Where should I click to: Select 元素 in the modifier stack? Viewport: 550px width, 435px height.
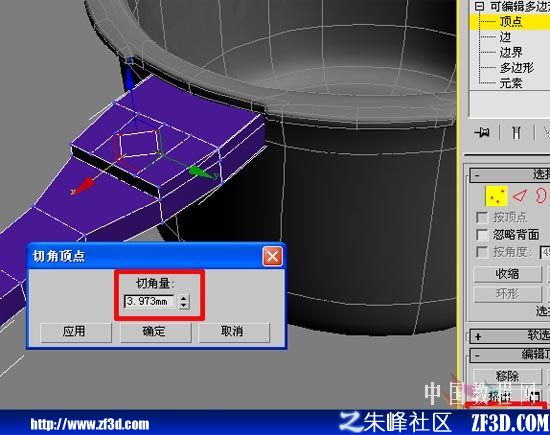tap(511, 83)
